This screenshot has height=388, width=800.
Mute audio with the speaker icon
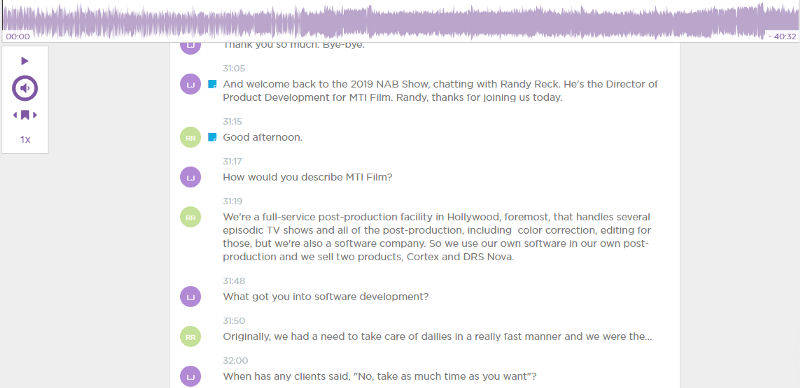click(25, 88)
